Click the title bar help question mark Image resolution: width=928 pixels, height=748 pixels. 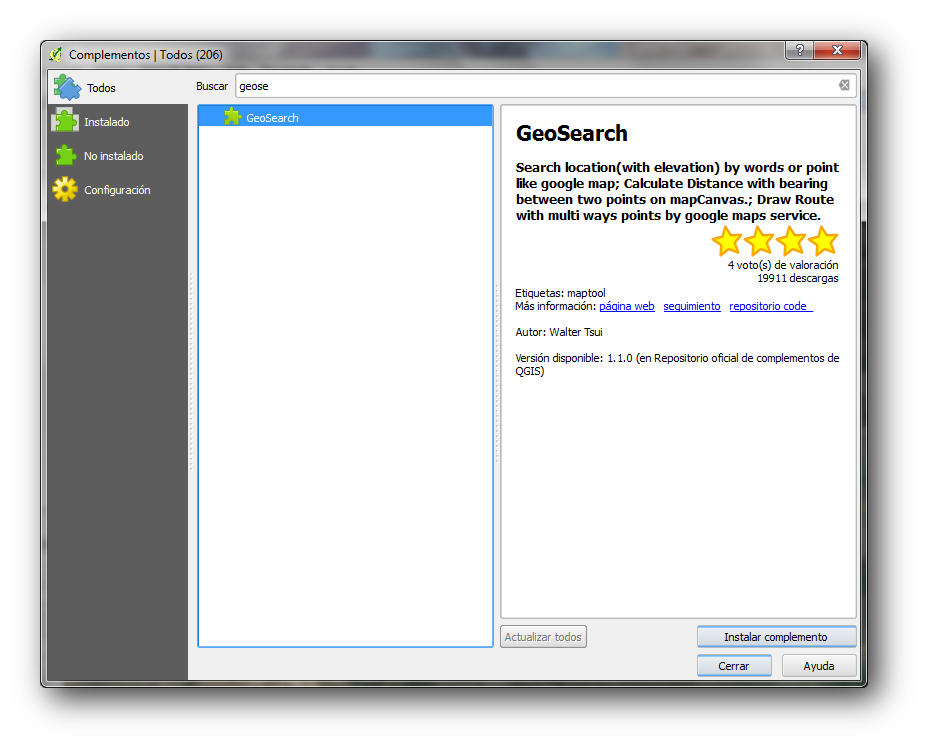800,50
